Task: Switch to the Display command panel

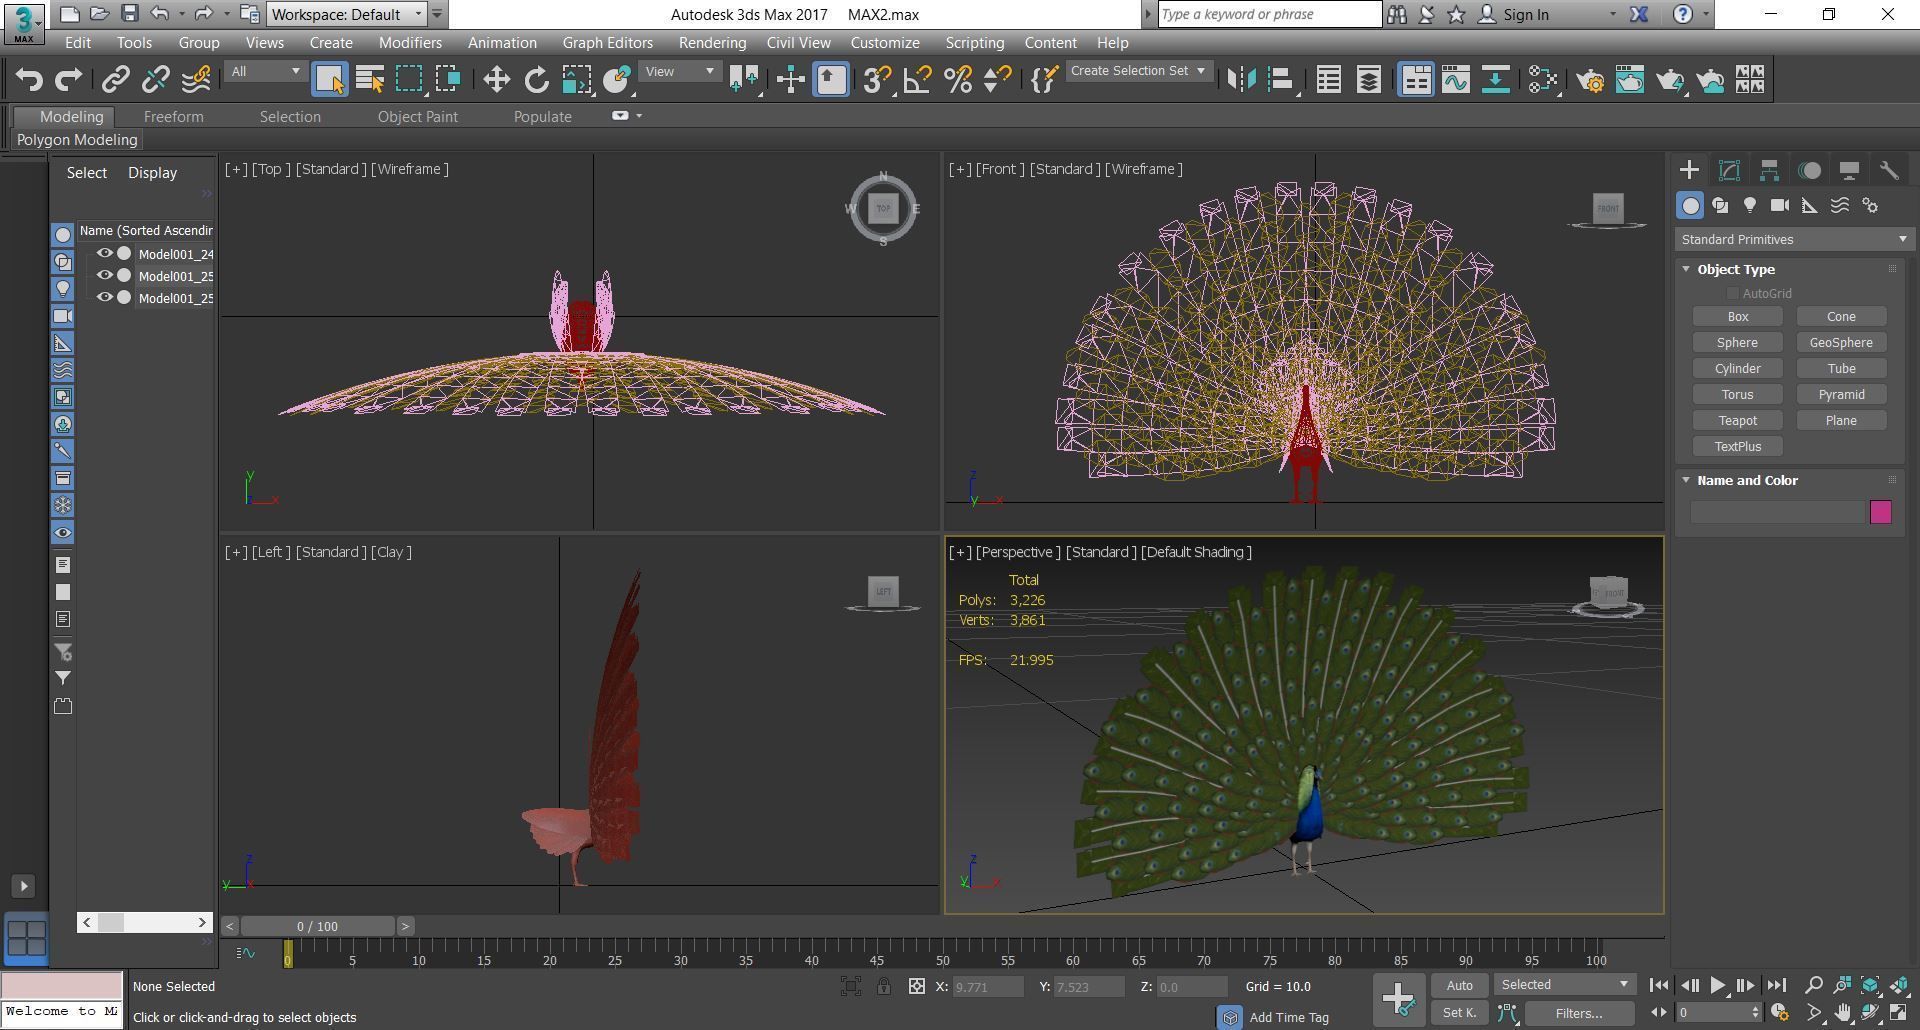Action: [x=1849, y=170]
